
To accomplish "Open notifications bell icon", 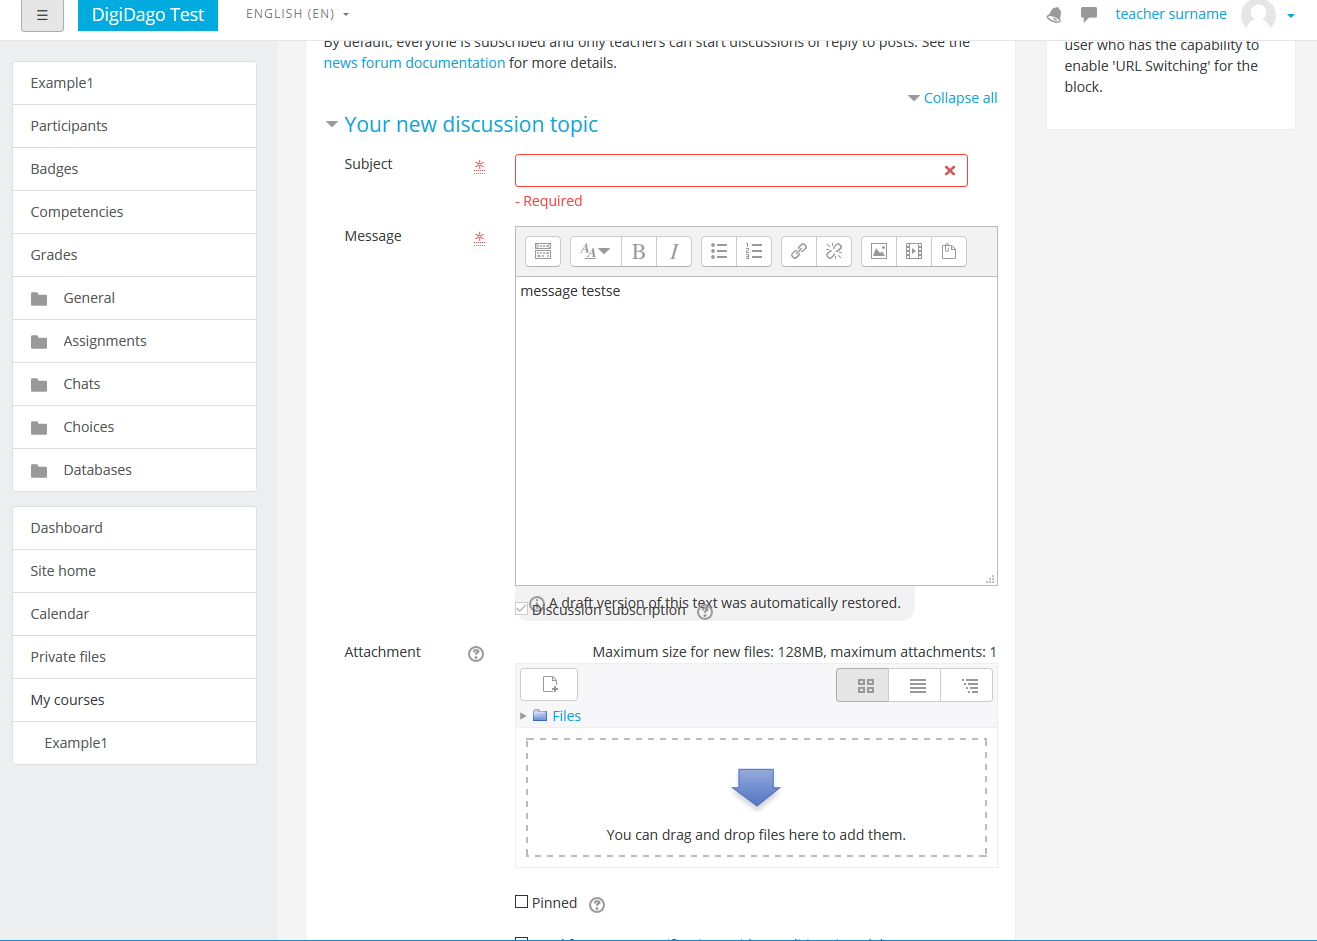I will [x=1054, y=15].
